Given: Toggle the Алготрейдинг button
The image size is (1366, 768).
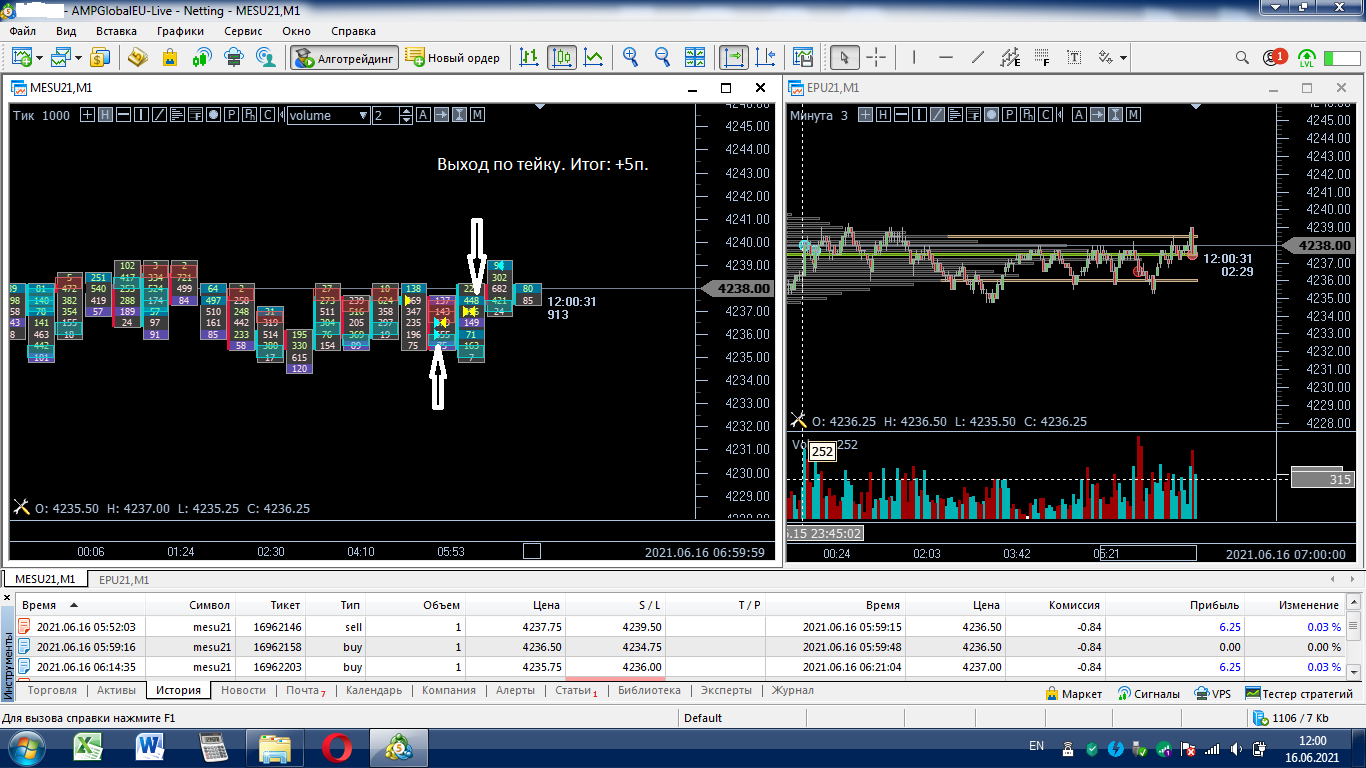Looking at the screenshot, I should click(x=345, y=58).
